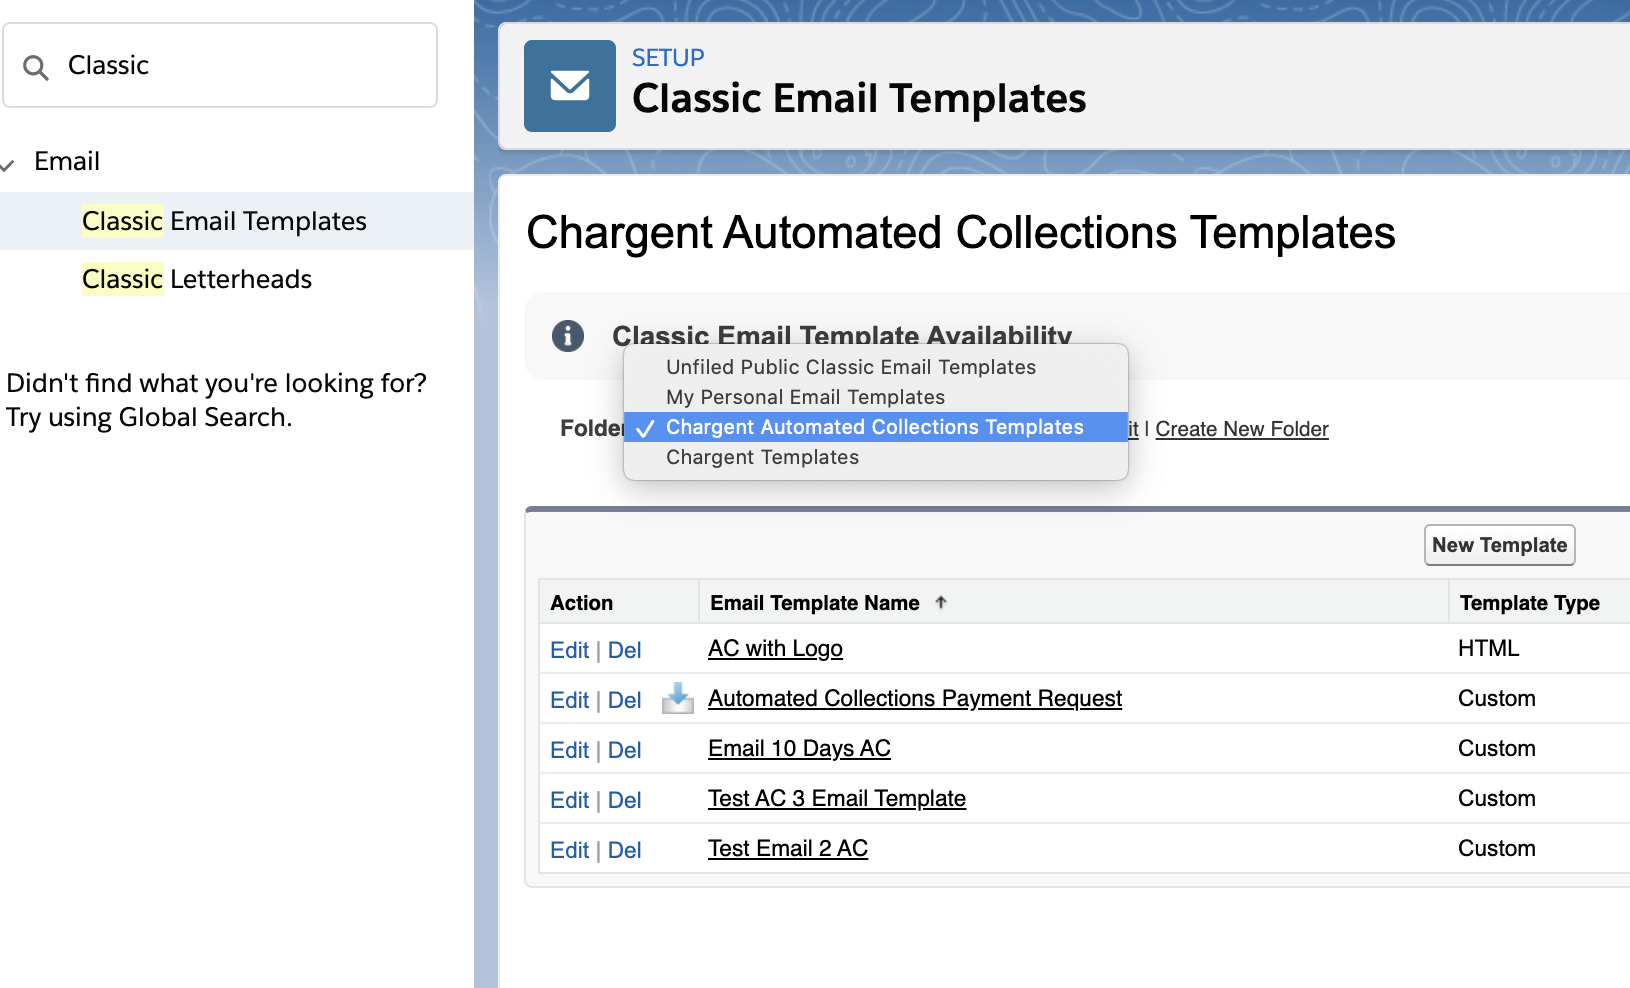The height and width of the screenshot is (988, 1630).
Task: Click inside the Classic search field
Action: tap(220, 65)
